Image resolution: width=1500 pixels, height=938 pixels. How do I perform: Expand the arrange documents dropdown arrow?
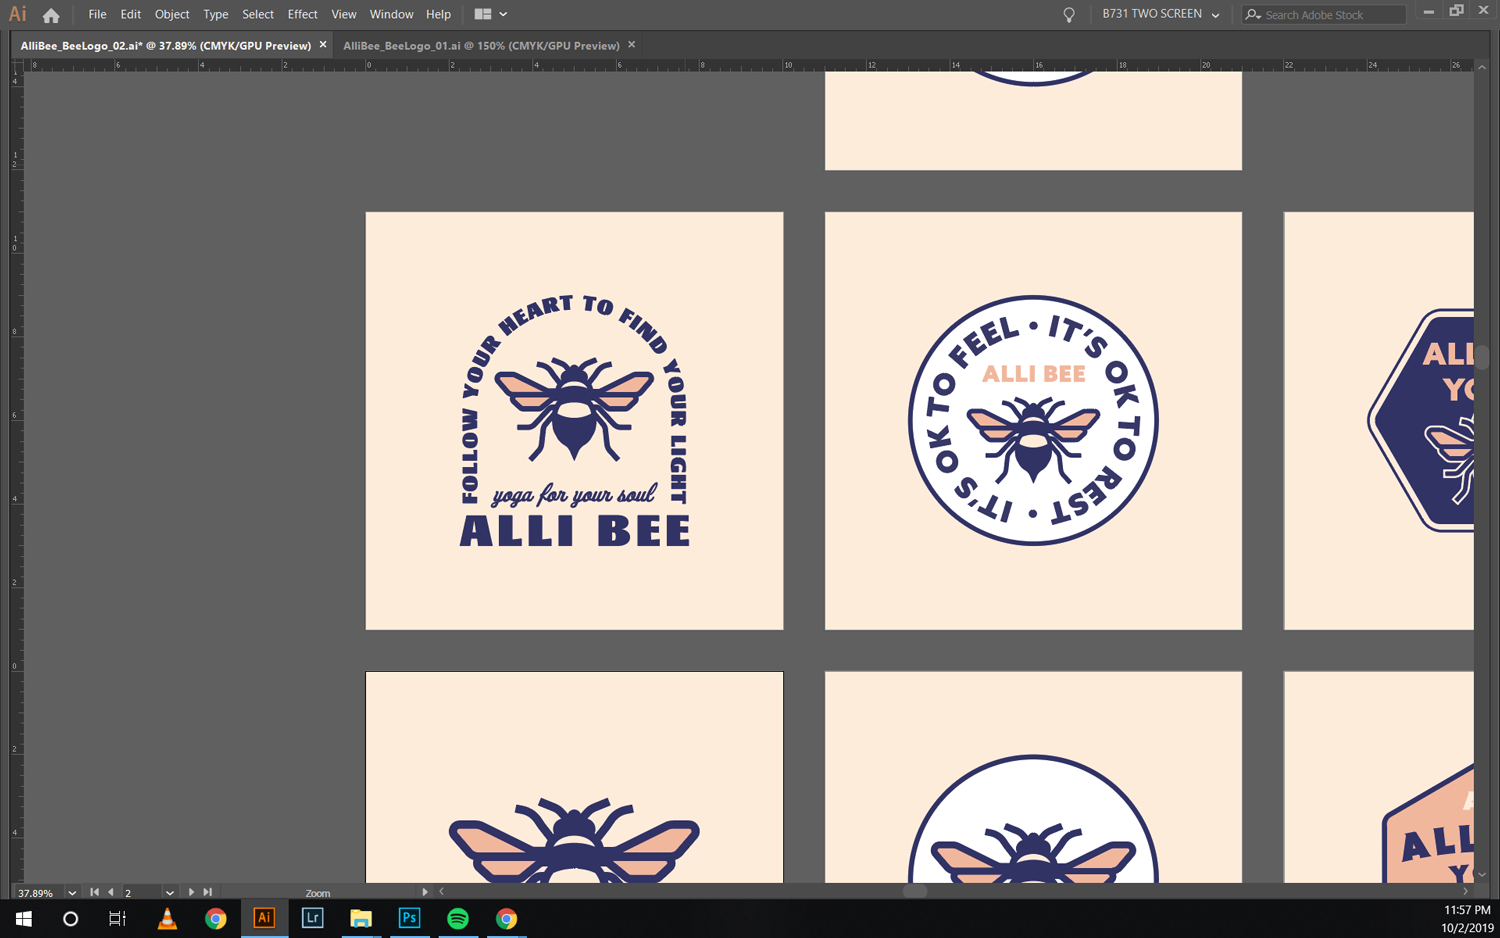coord(503,14)
